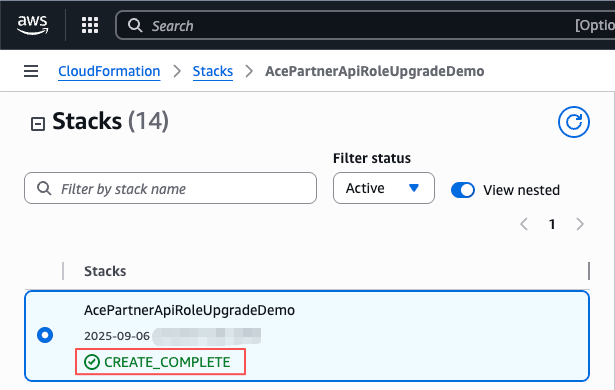Toggle the View nested switch
The width and height of the screenshot is (615, 390).
coord(462,190)
